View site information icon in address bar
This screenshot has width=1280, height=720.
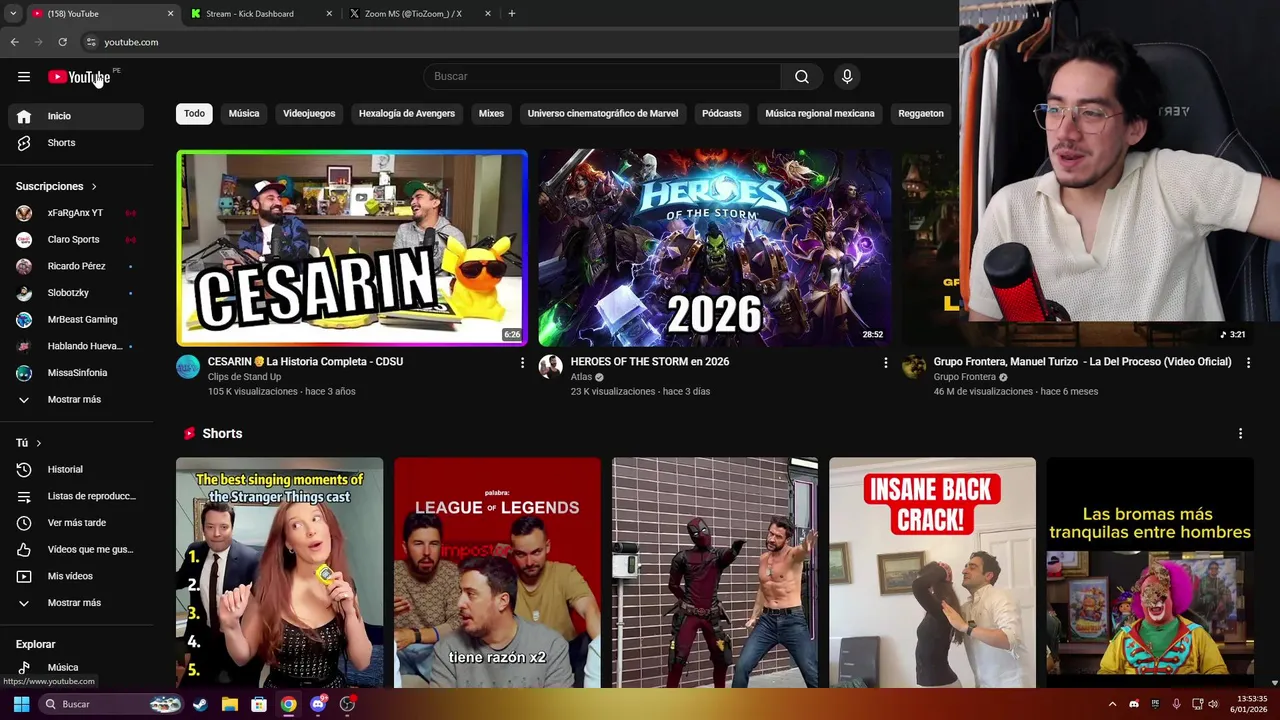(91, 42)
